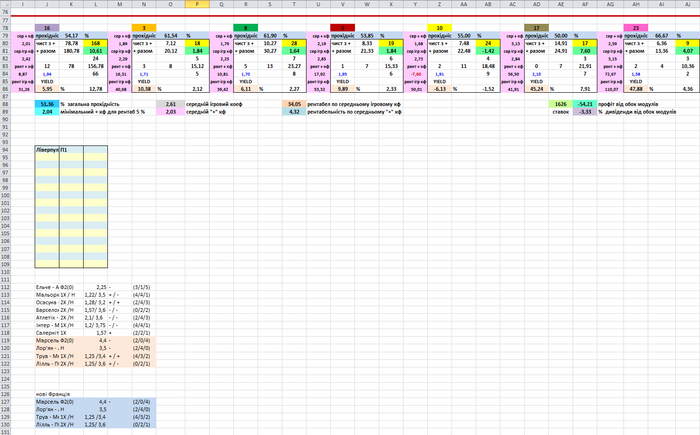Select the cell showing 53,85
Viewport: 700px width, 435px height.
tap(367, 35)
